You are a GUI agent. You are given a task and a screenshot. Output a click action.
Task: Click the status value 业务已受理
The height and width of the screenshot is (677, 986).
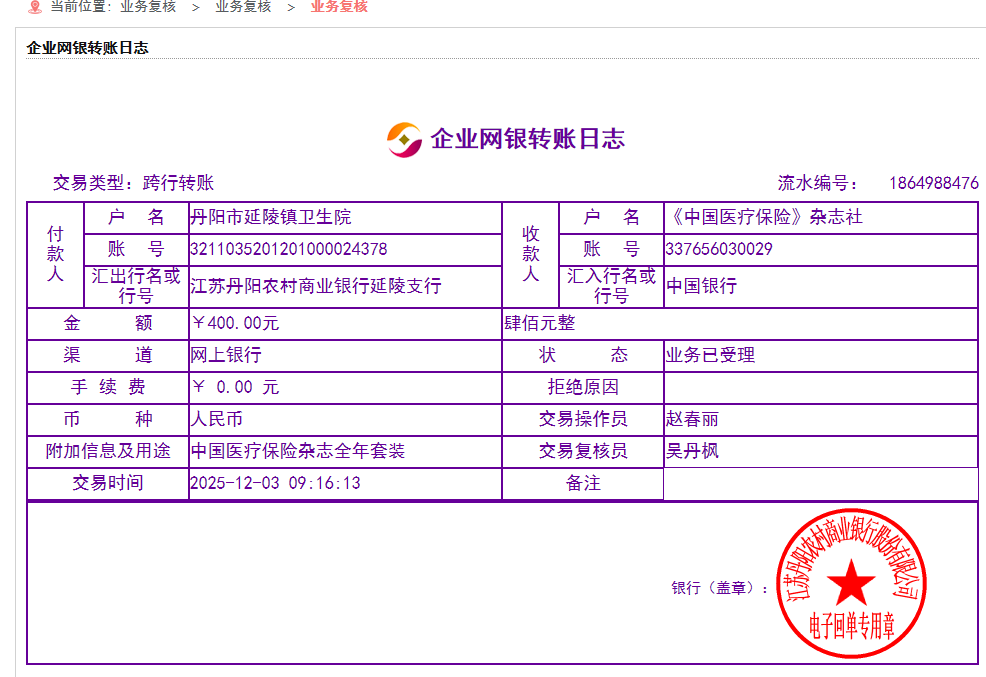click(x=710, y=355)
